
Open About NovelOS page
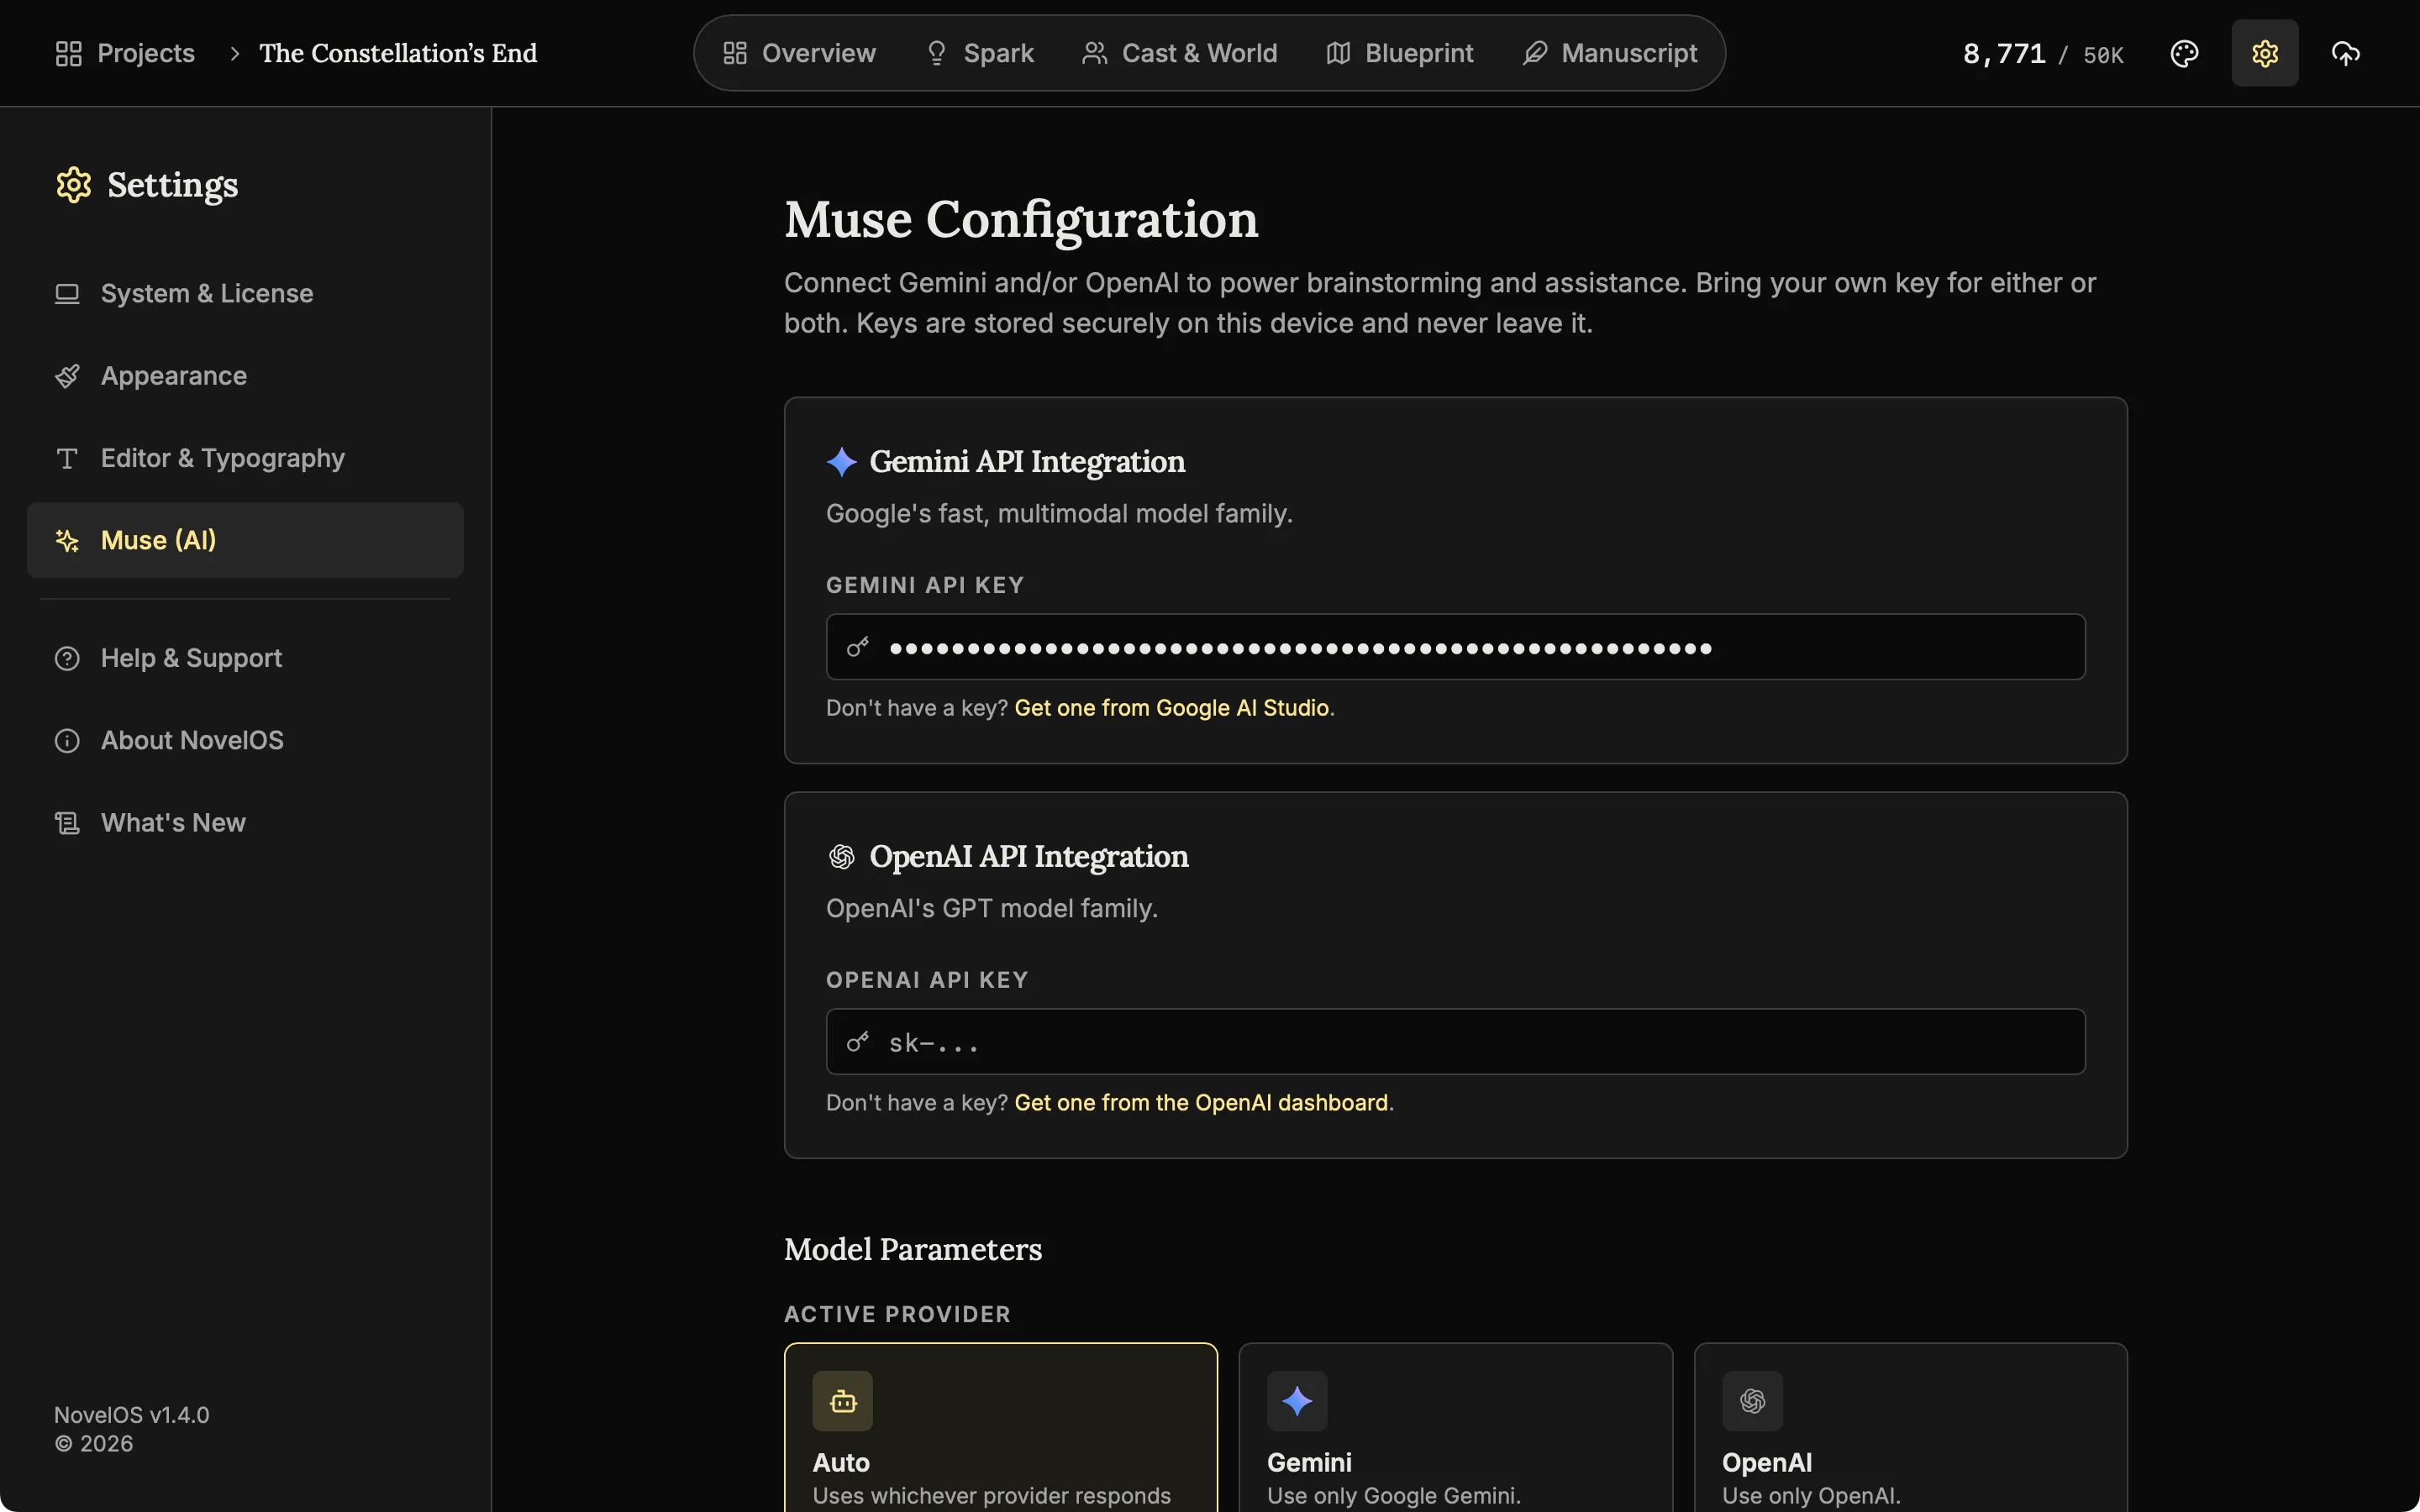tap(245, 740)
